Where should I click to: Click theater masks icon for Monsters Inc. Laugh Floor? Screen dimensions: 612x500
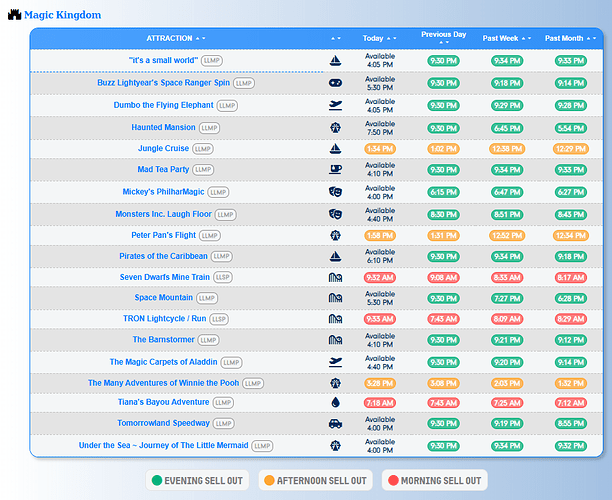click(335, 214)
